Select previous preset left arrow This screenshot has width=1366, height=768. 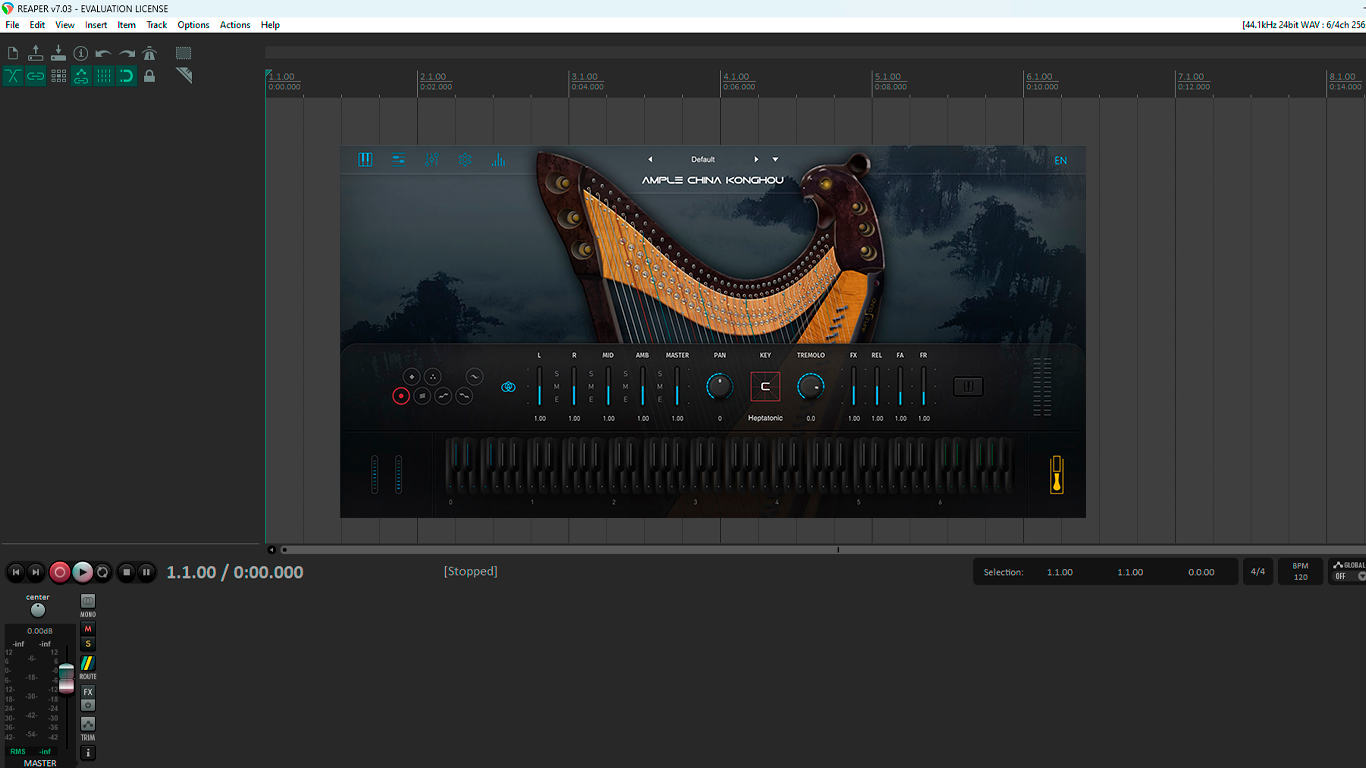tap(650, 159)
